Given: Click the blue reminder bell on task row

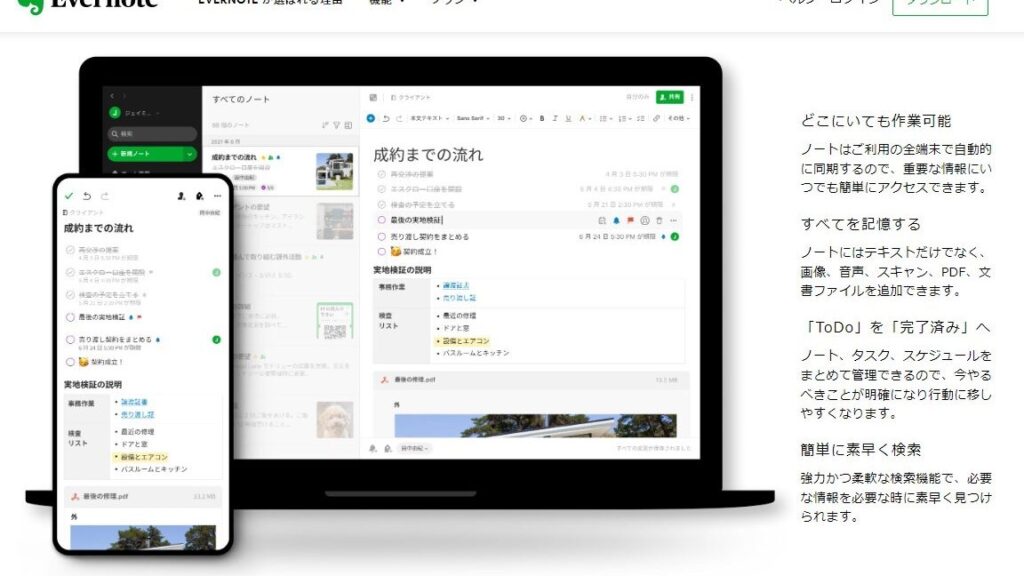Looking at the screenshot, I should click(x=616, y=220).
